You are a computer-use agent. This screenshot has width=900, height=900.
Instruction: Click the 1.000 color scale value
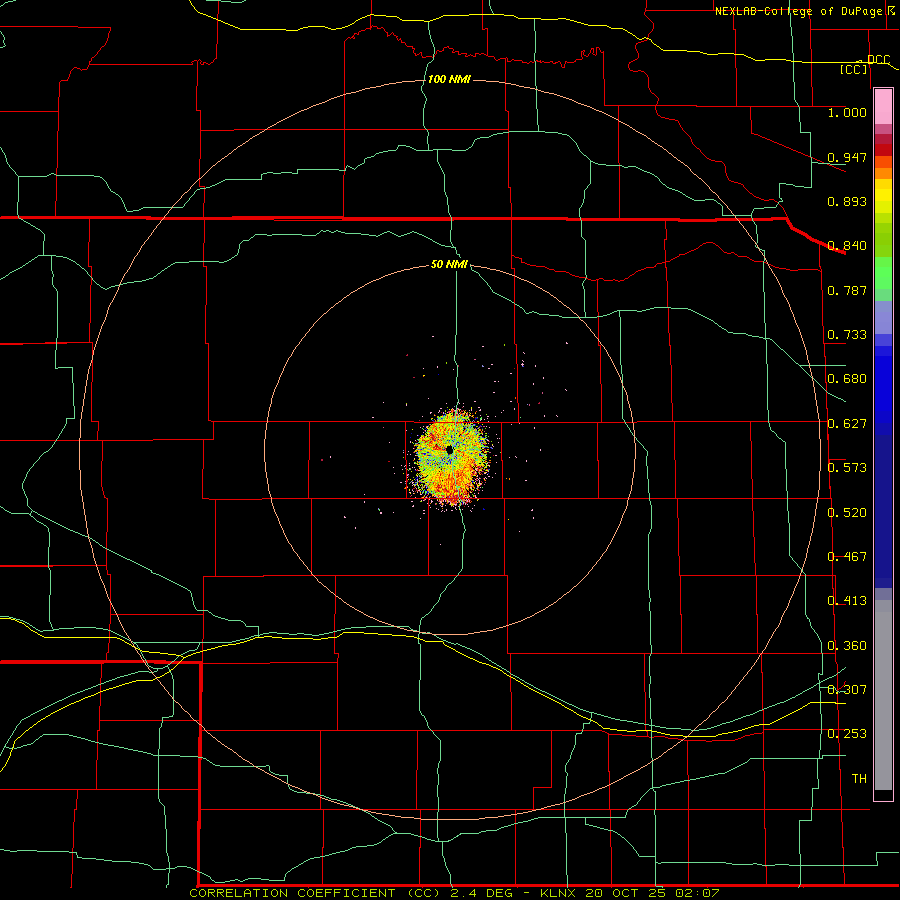pyautogui.click(x=847, y=112)
